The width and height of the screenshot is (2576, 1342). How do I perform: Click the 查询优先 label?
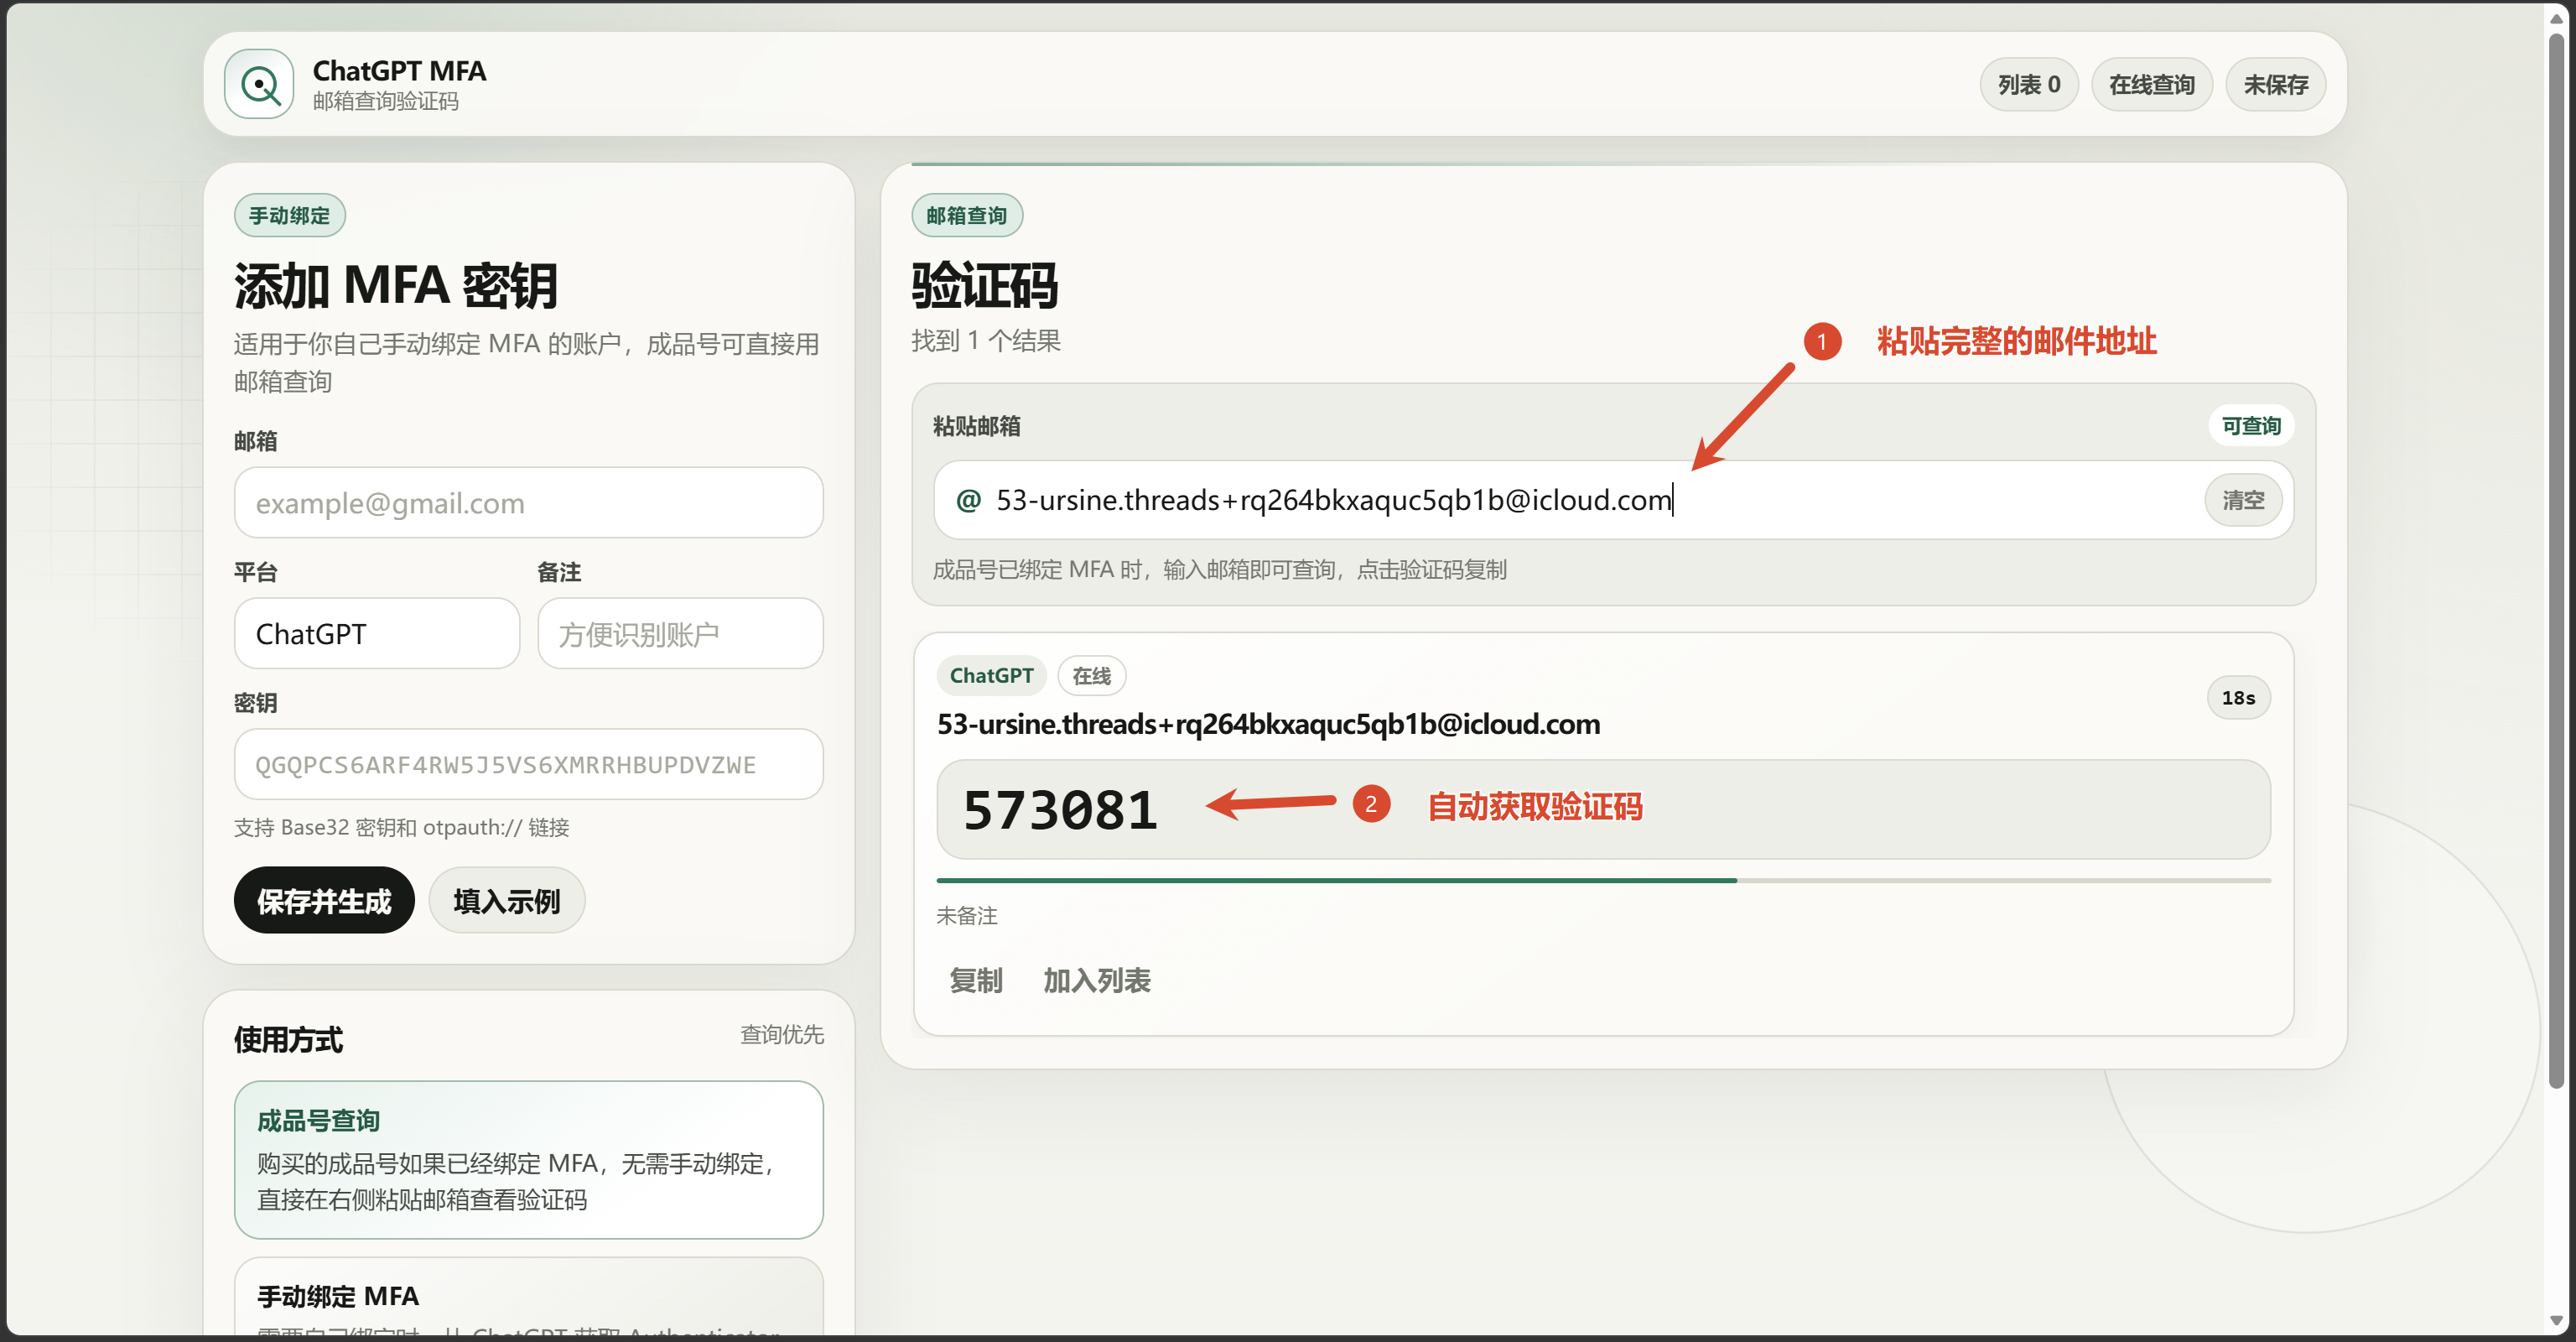[x=782, y=1035]
